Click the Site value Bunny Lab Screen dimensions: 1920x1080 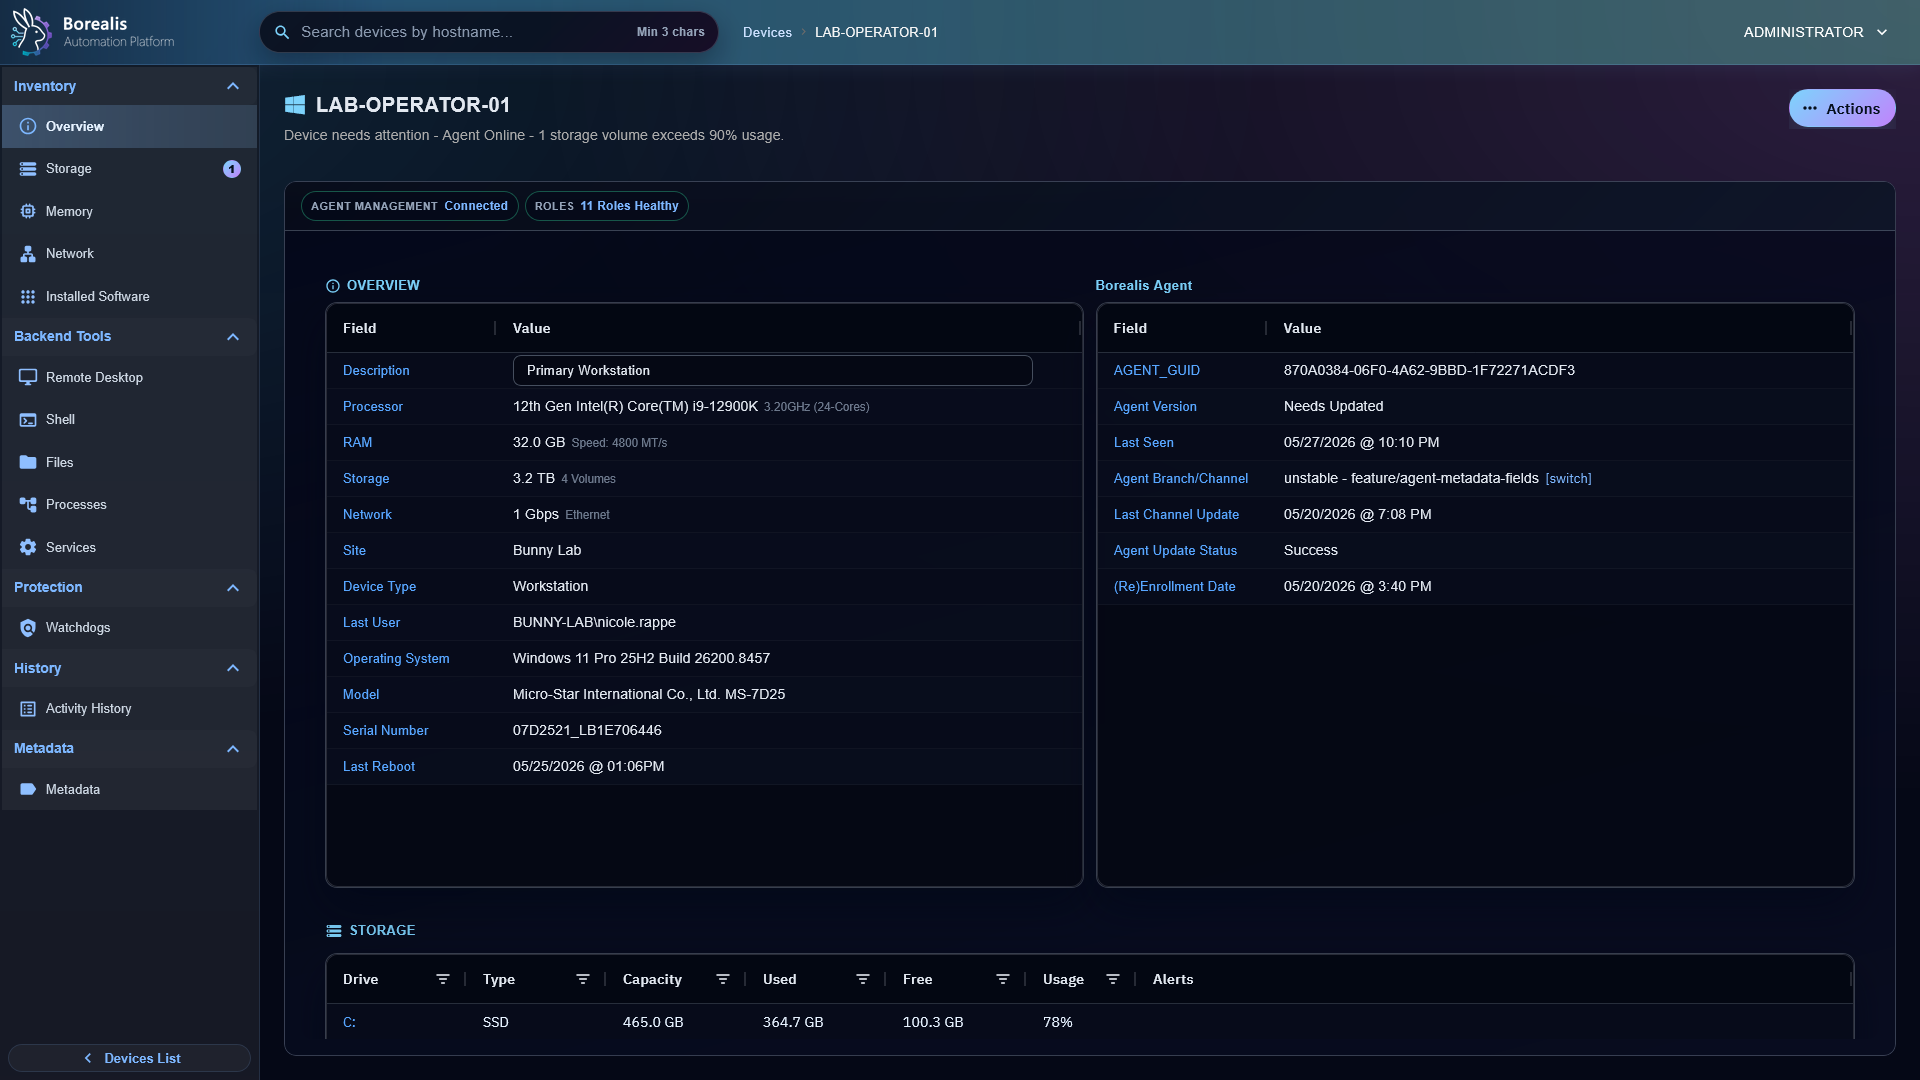coord(547,551)
